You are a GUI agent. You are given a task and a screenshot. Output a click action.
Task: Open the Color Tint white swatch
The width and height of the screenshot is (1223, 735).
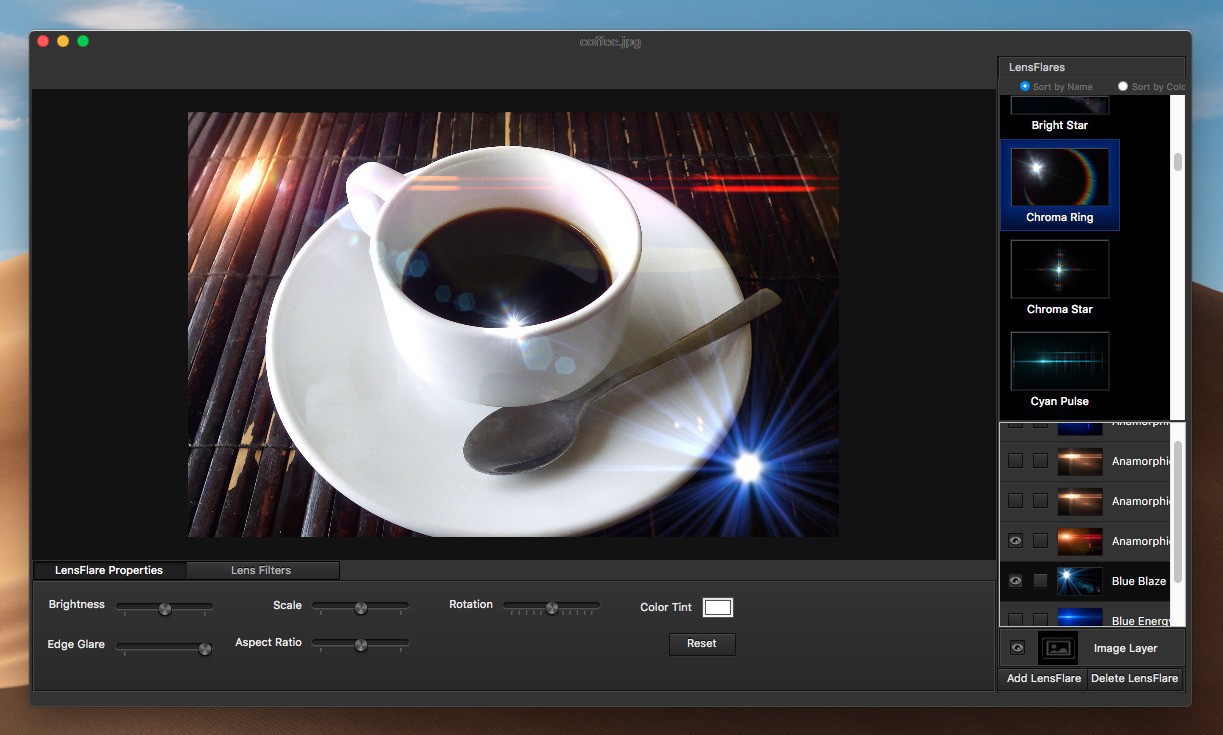pos(717,607)
